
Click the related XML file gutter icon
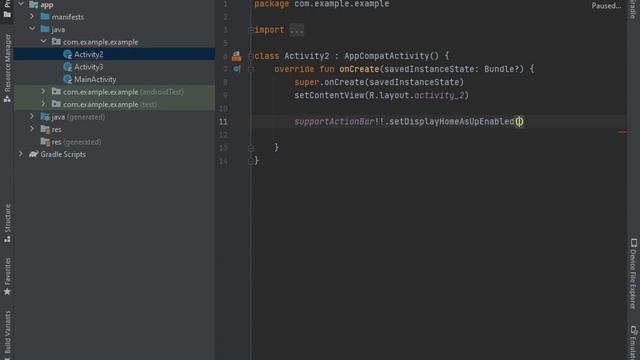point(236,56)
